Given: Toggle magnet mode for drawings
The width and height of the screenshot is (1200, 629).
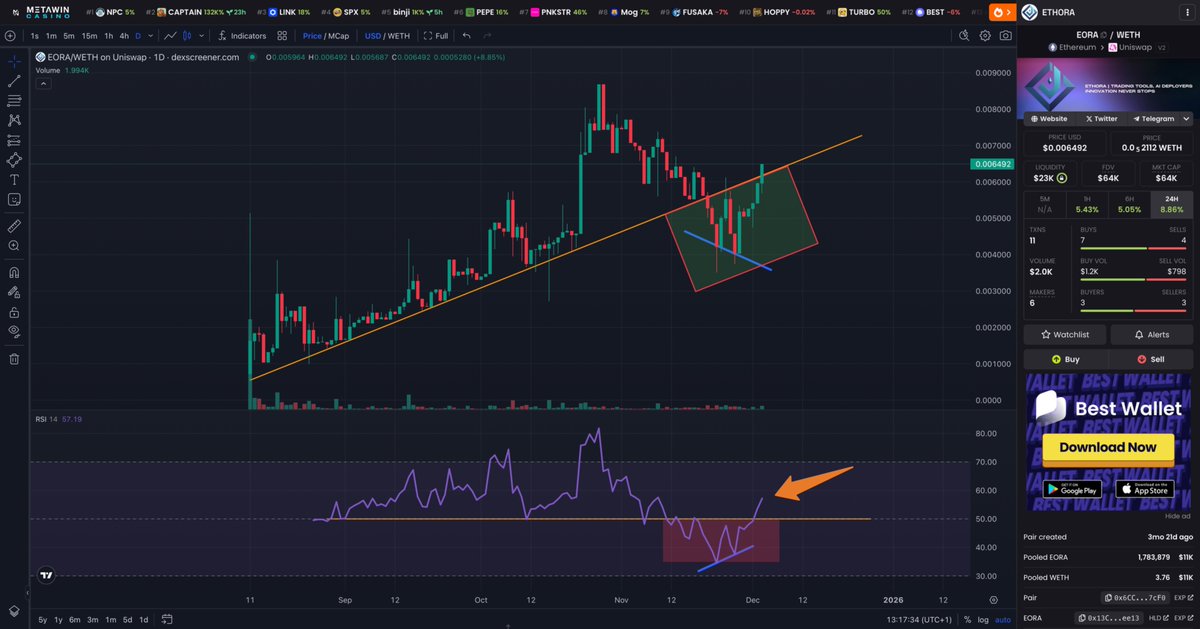Looking at the screenshot, I should click(x=14, y=272).
